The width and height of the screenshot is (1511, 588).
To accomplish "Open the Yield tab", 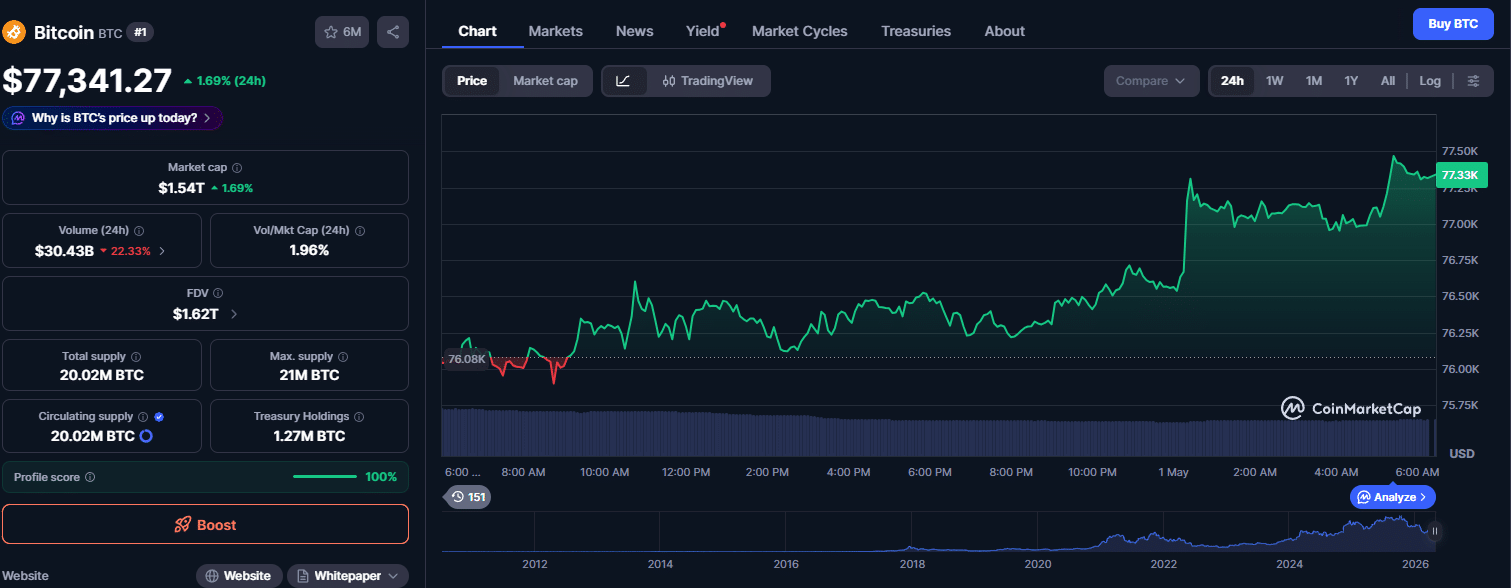I will coord(703,31).
